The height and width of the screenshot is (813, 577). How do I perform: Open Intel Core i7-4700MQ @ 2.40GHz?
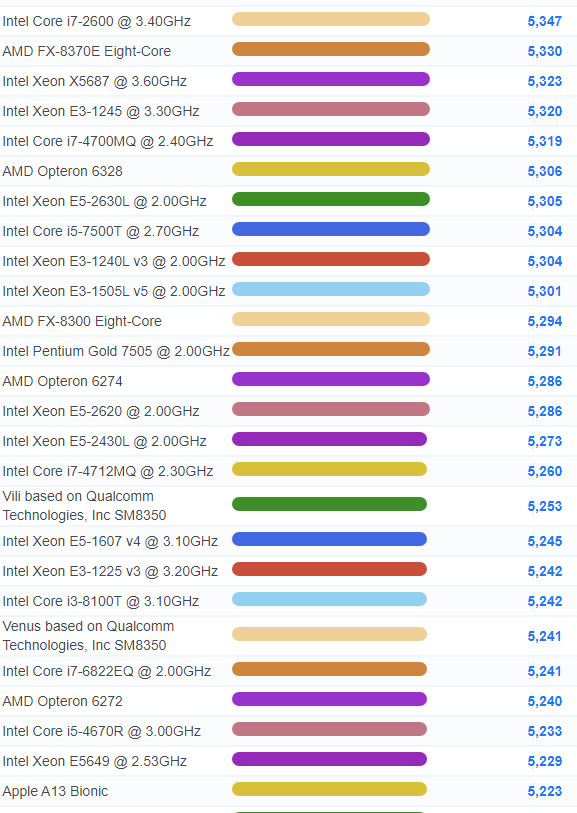click(108, 142)
